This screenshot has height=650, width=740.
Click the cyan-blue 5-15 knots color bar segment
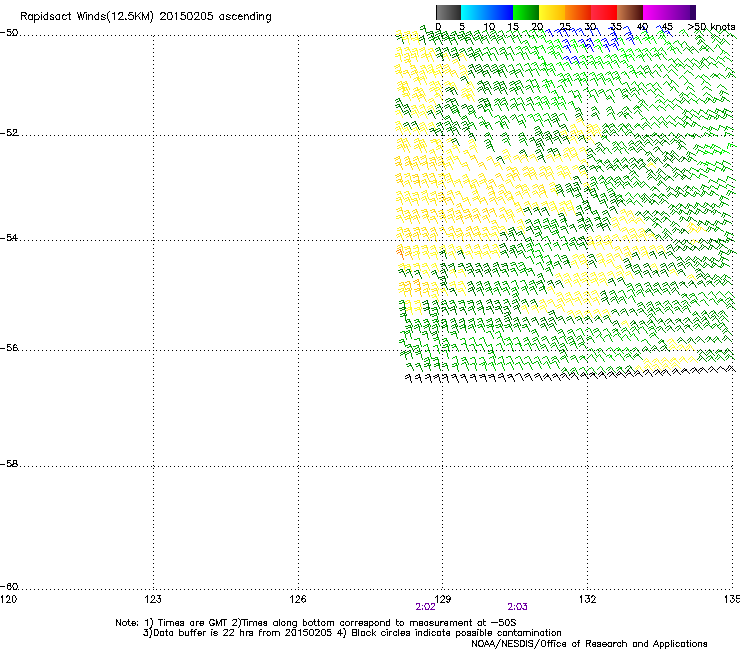pyautogui.click(x=487, y=12)
